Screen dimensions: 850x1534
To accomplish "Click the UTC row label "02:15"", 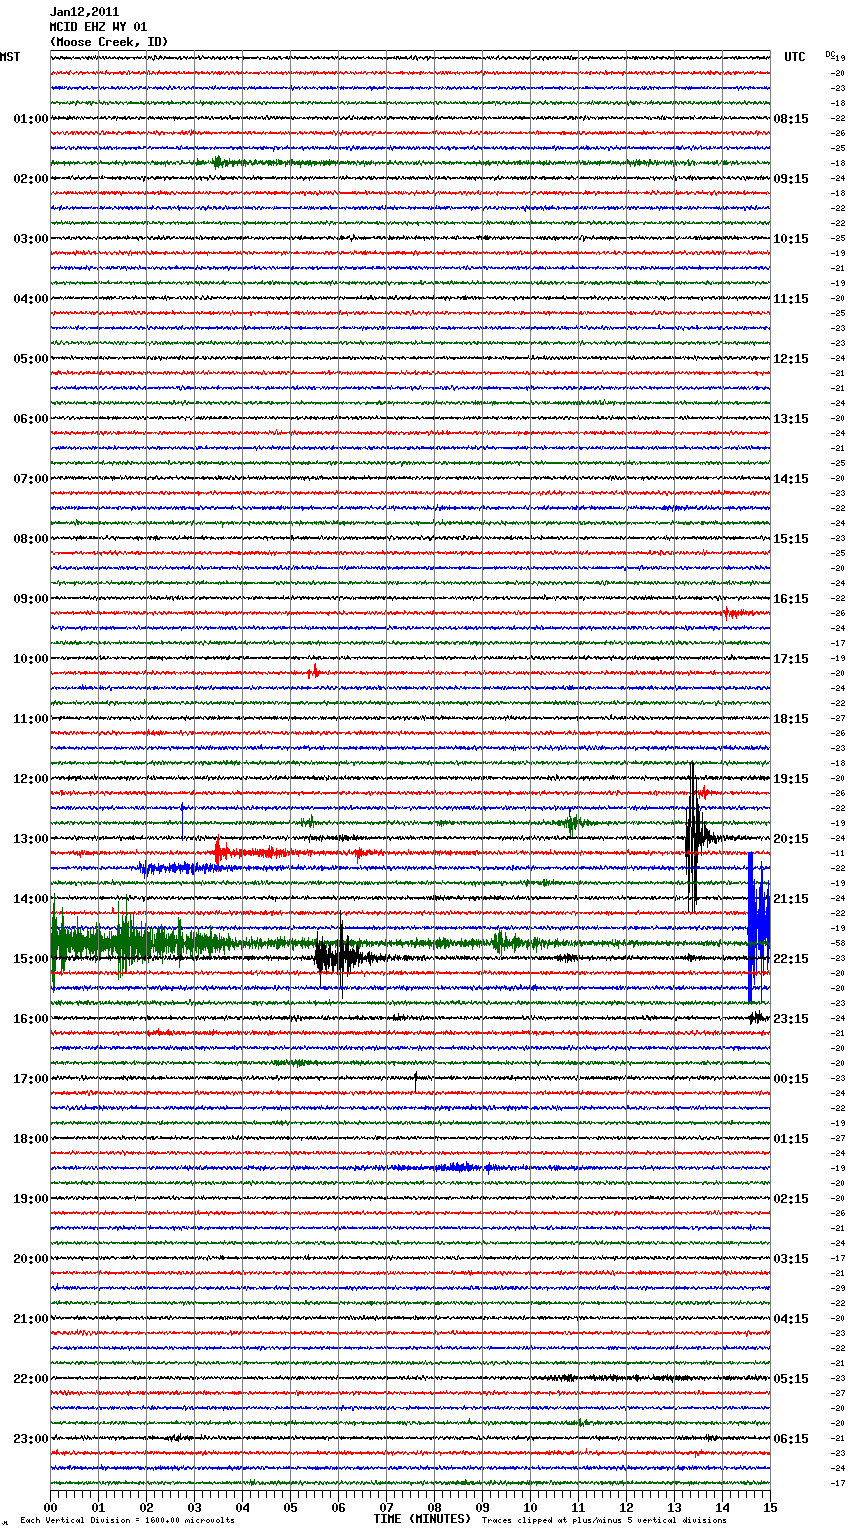I will click(x=791, y=1199).
